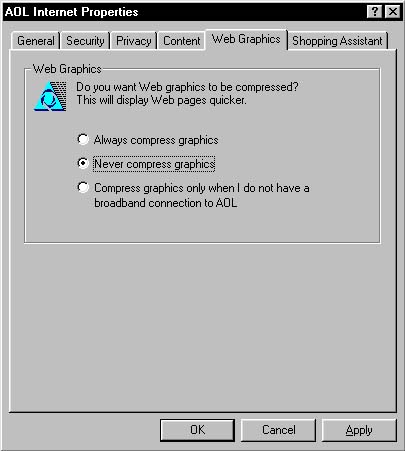Click the 'Always compress graphics' label text
The height and width of the screenshot is (451, 405).
tap(156, 140)
